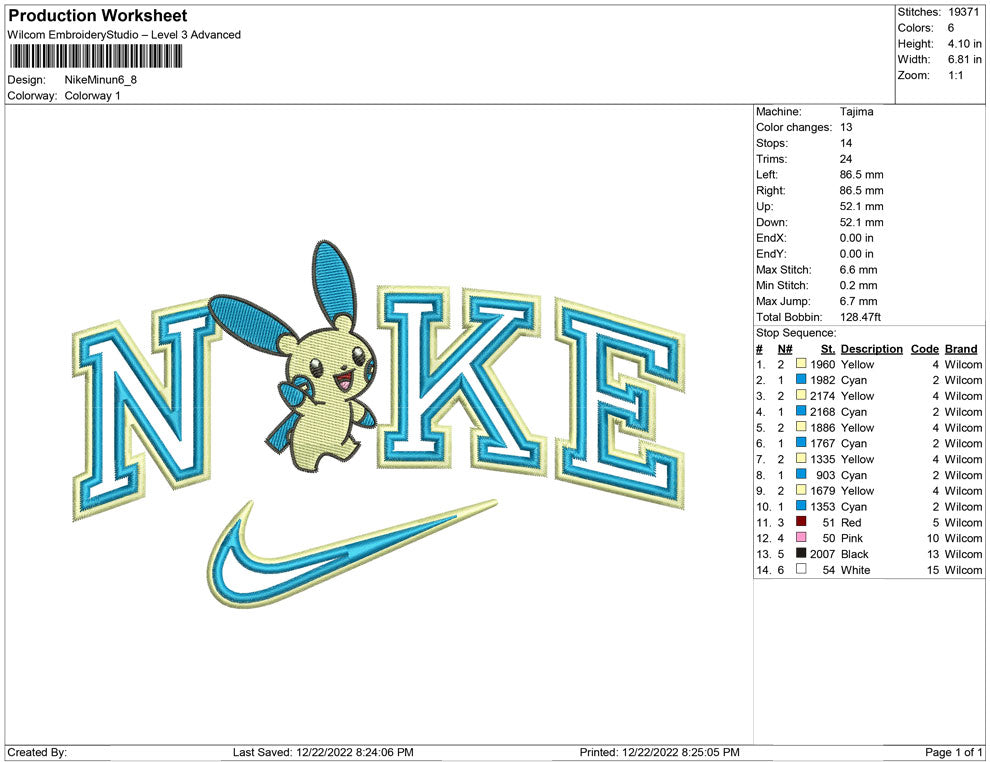Click the Up value '52.1 mm'
The height and width of the screenshot is (762, 990).
[x=861, y=206]
